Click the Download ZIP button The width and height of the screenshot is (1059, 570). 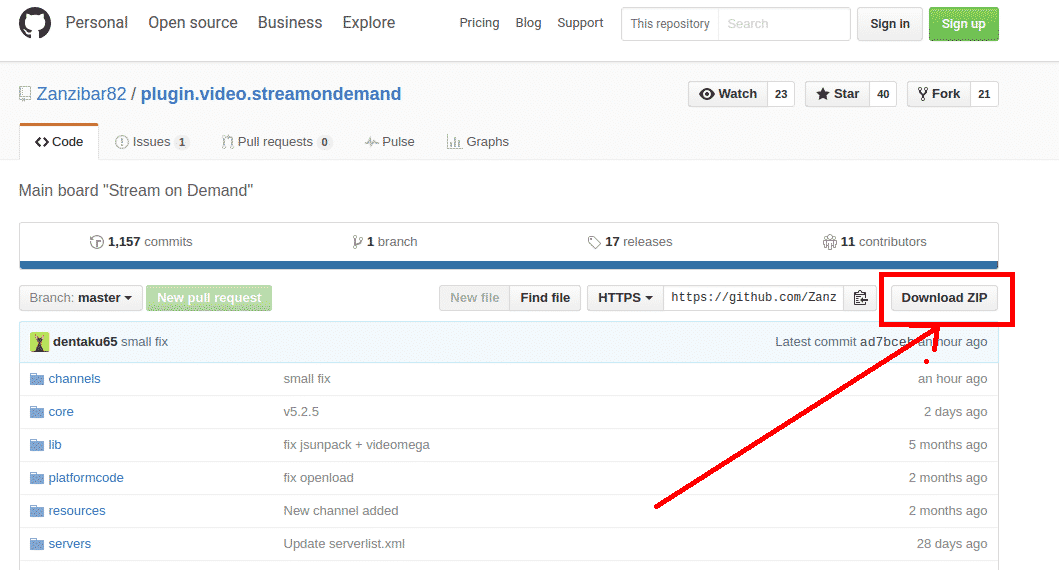coord(944,298)
